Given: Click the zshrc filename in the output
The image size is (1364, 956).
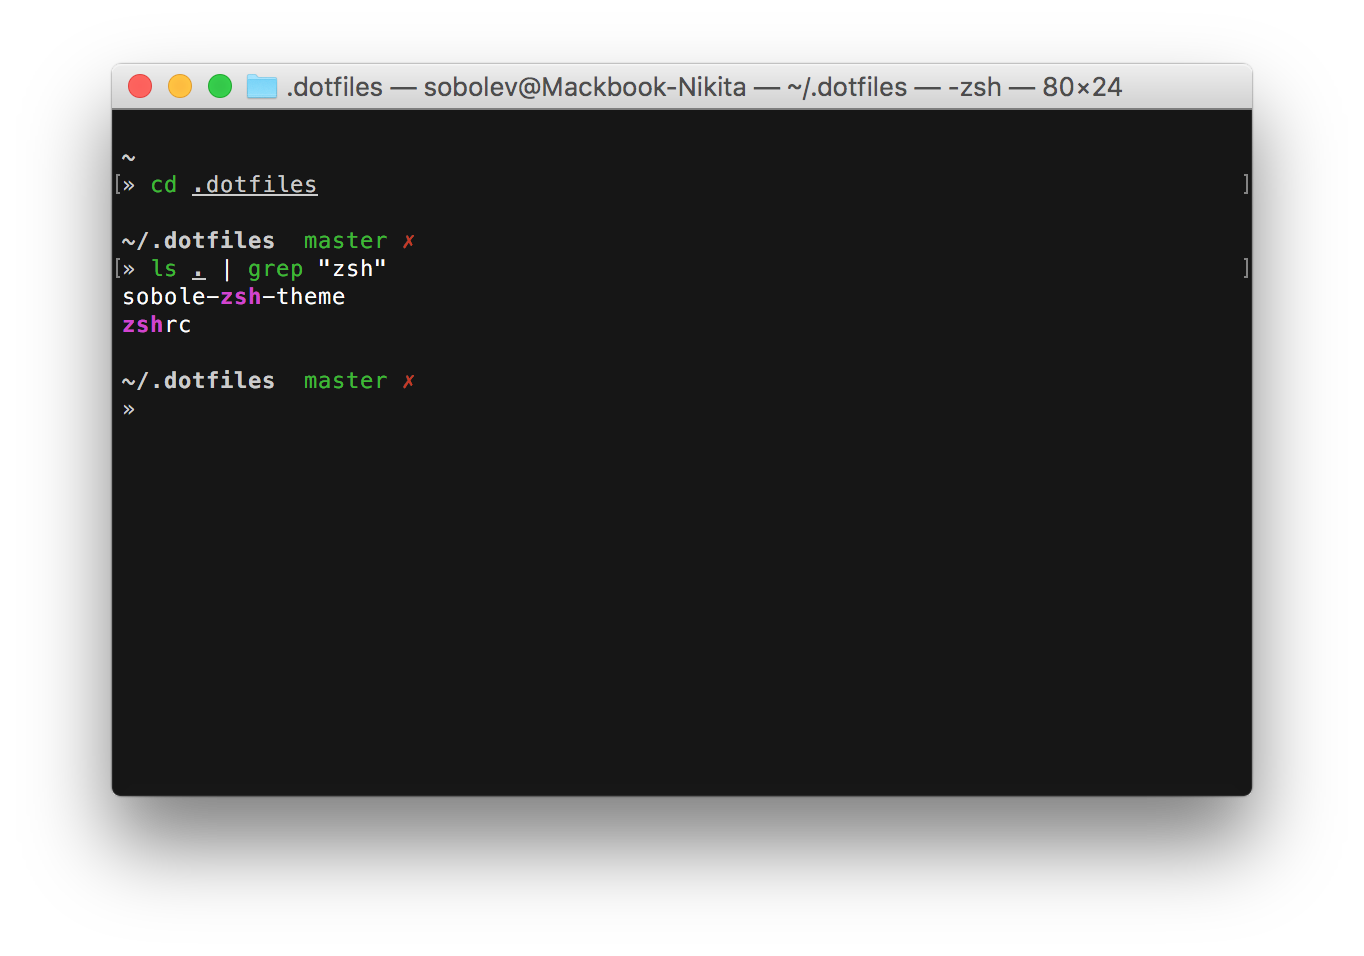Looking at the screenshot, I should 156,324.
